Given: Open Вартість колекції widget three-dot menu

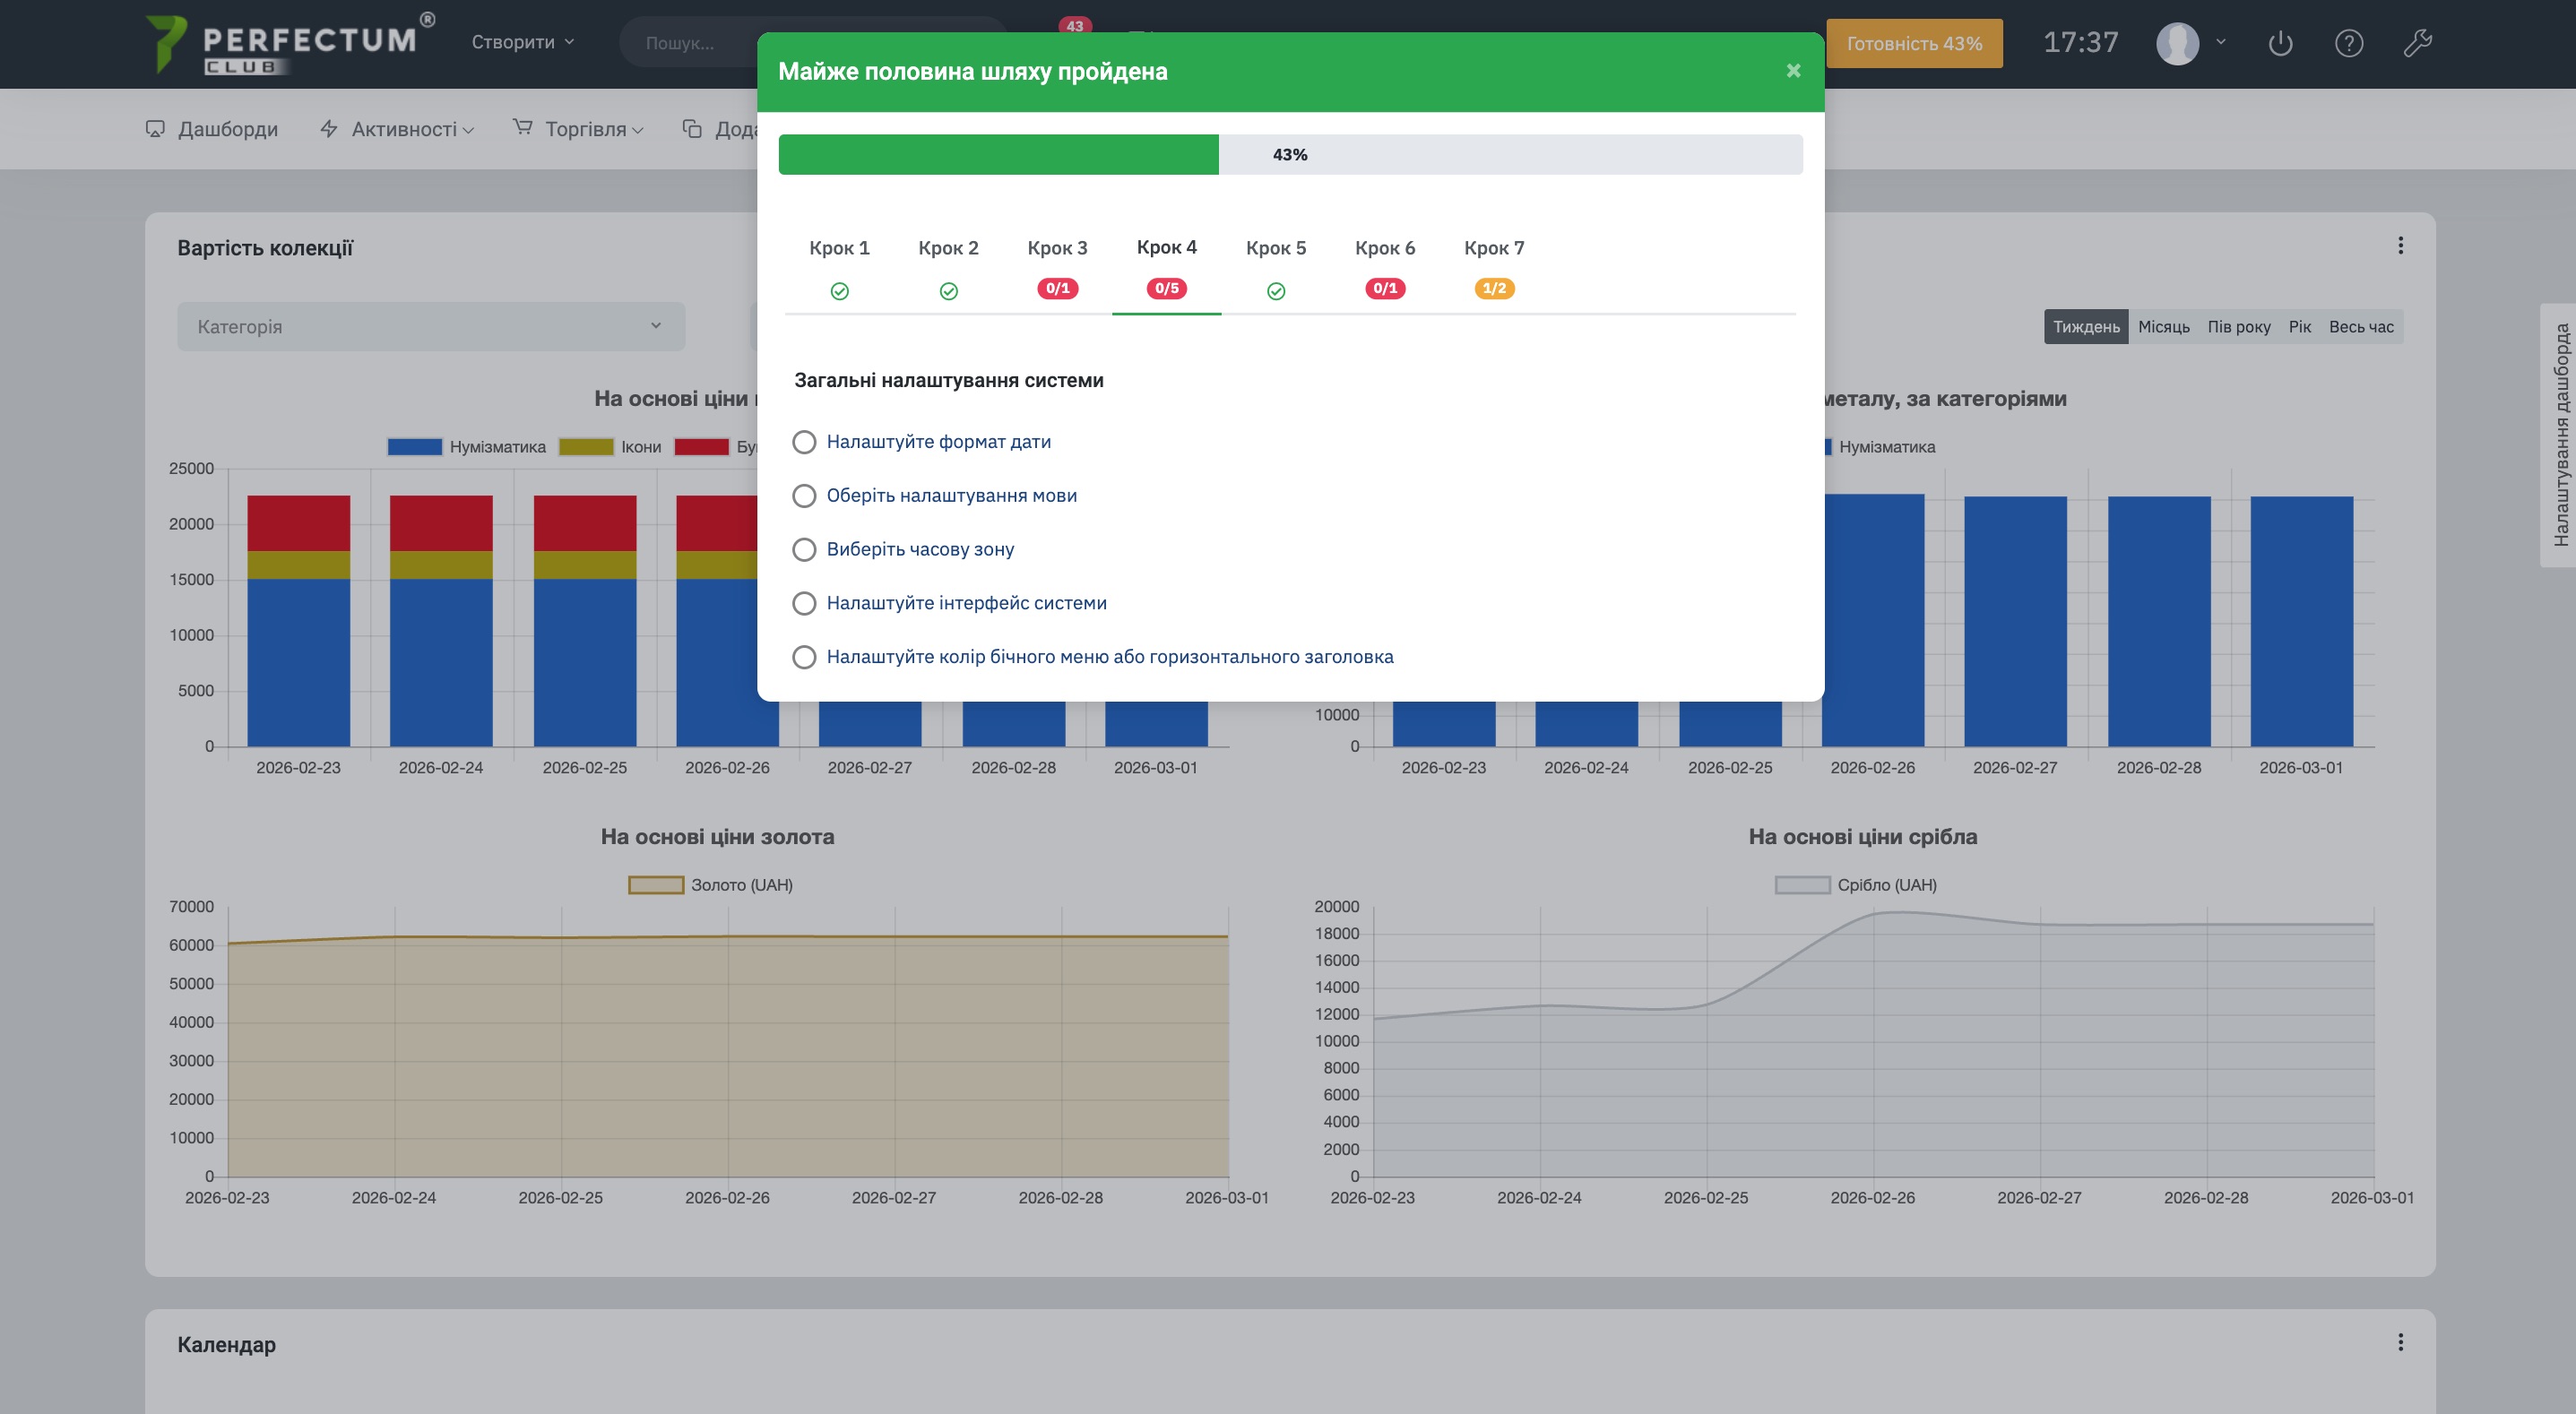Looking at the screenshot, I should [x=2400, y=246].
